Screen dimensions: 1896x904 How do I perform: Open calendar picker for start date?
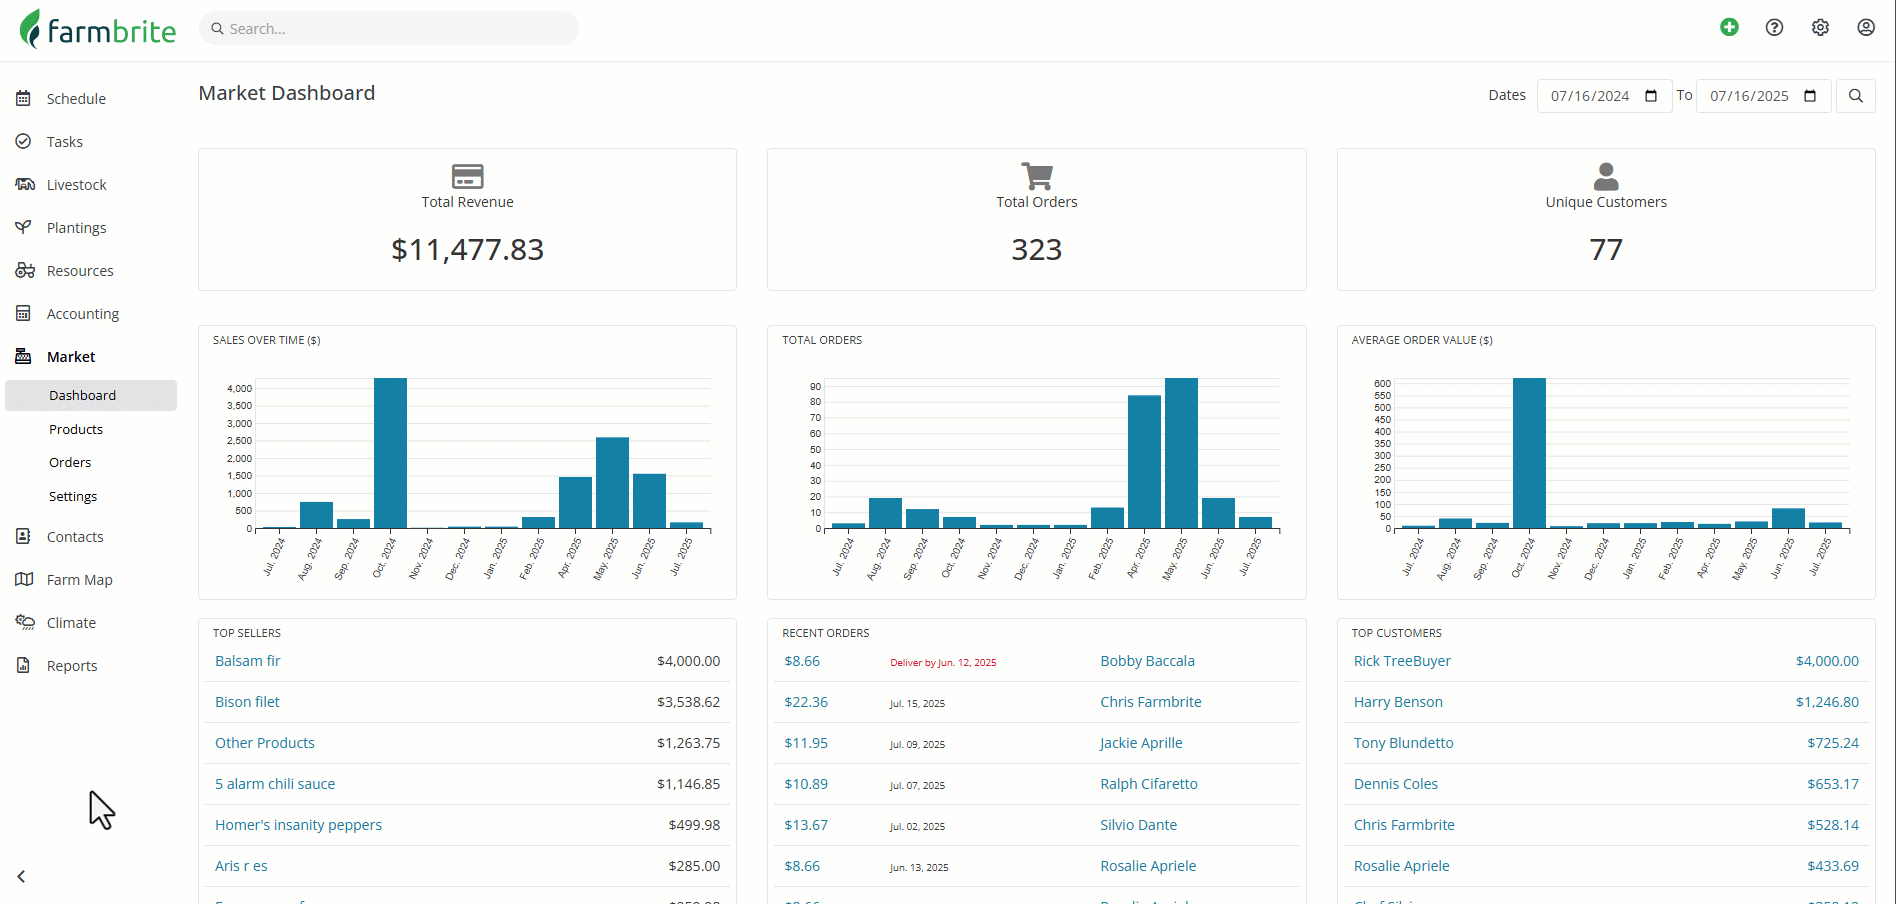coord(1651,96)
